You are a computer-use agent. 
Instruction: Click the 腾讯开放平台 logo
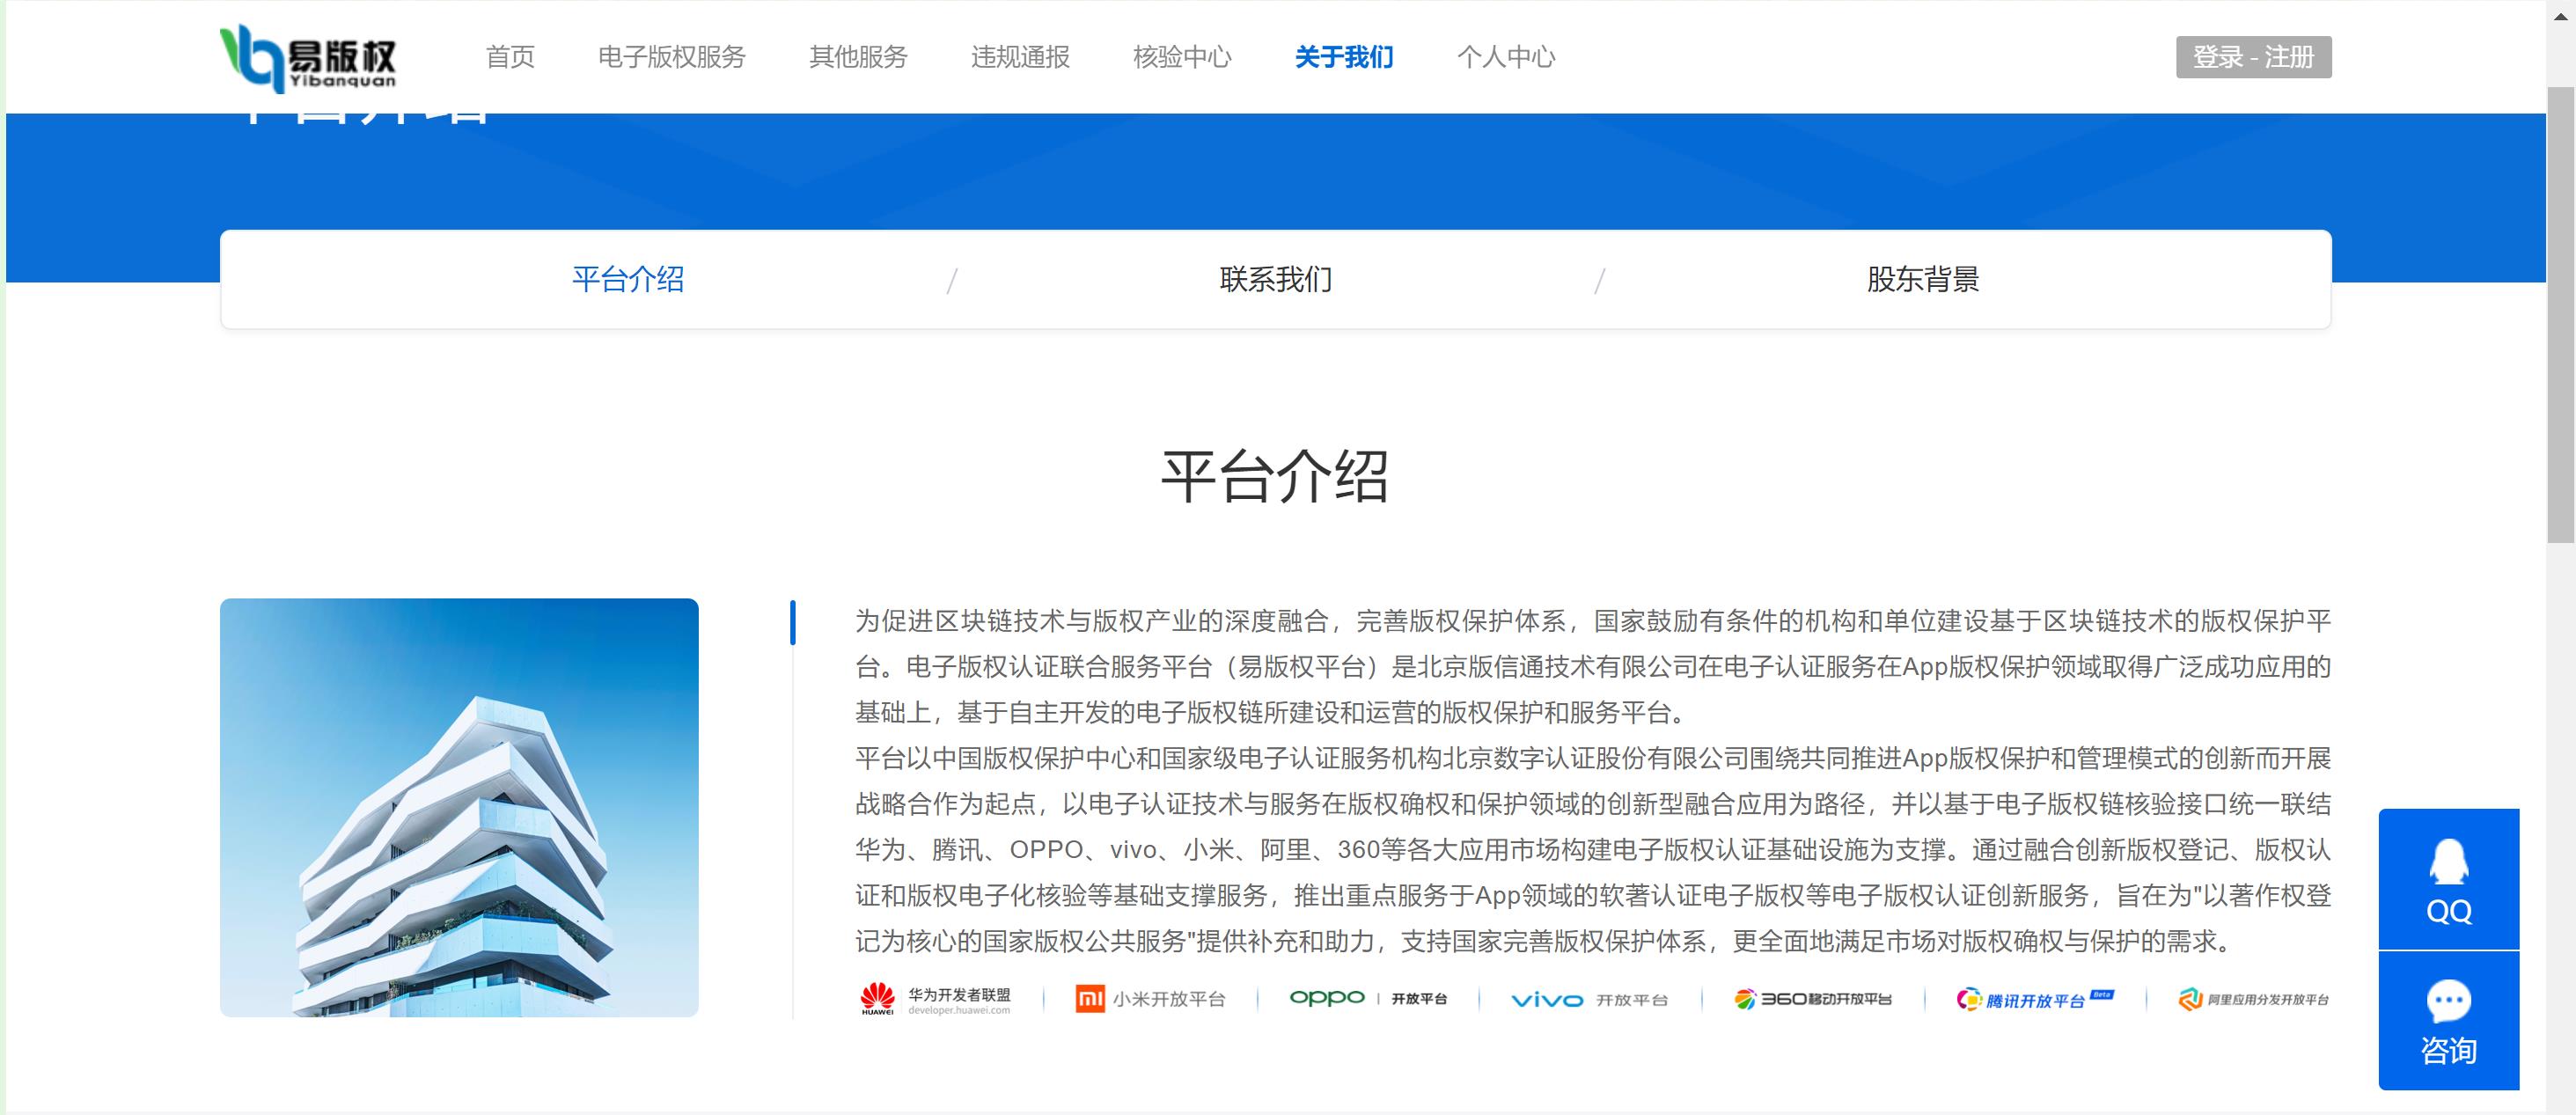[2035, 999]
